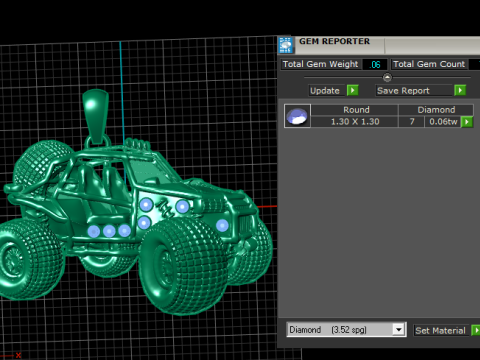Viewport: 480px width, 360px height.
Task: Select the gem on the buggy front fender
Action: click(222, 226)
